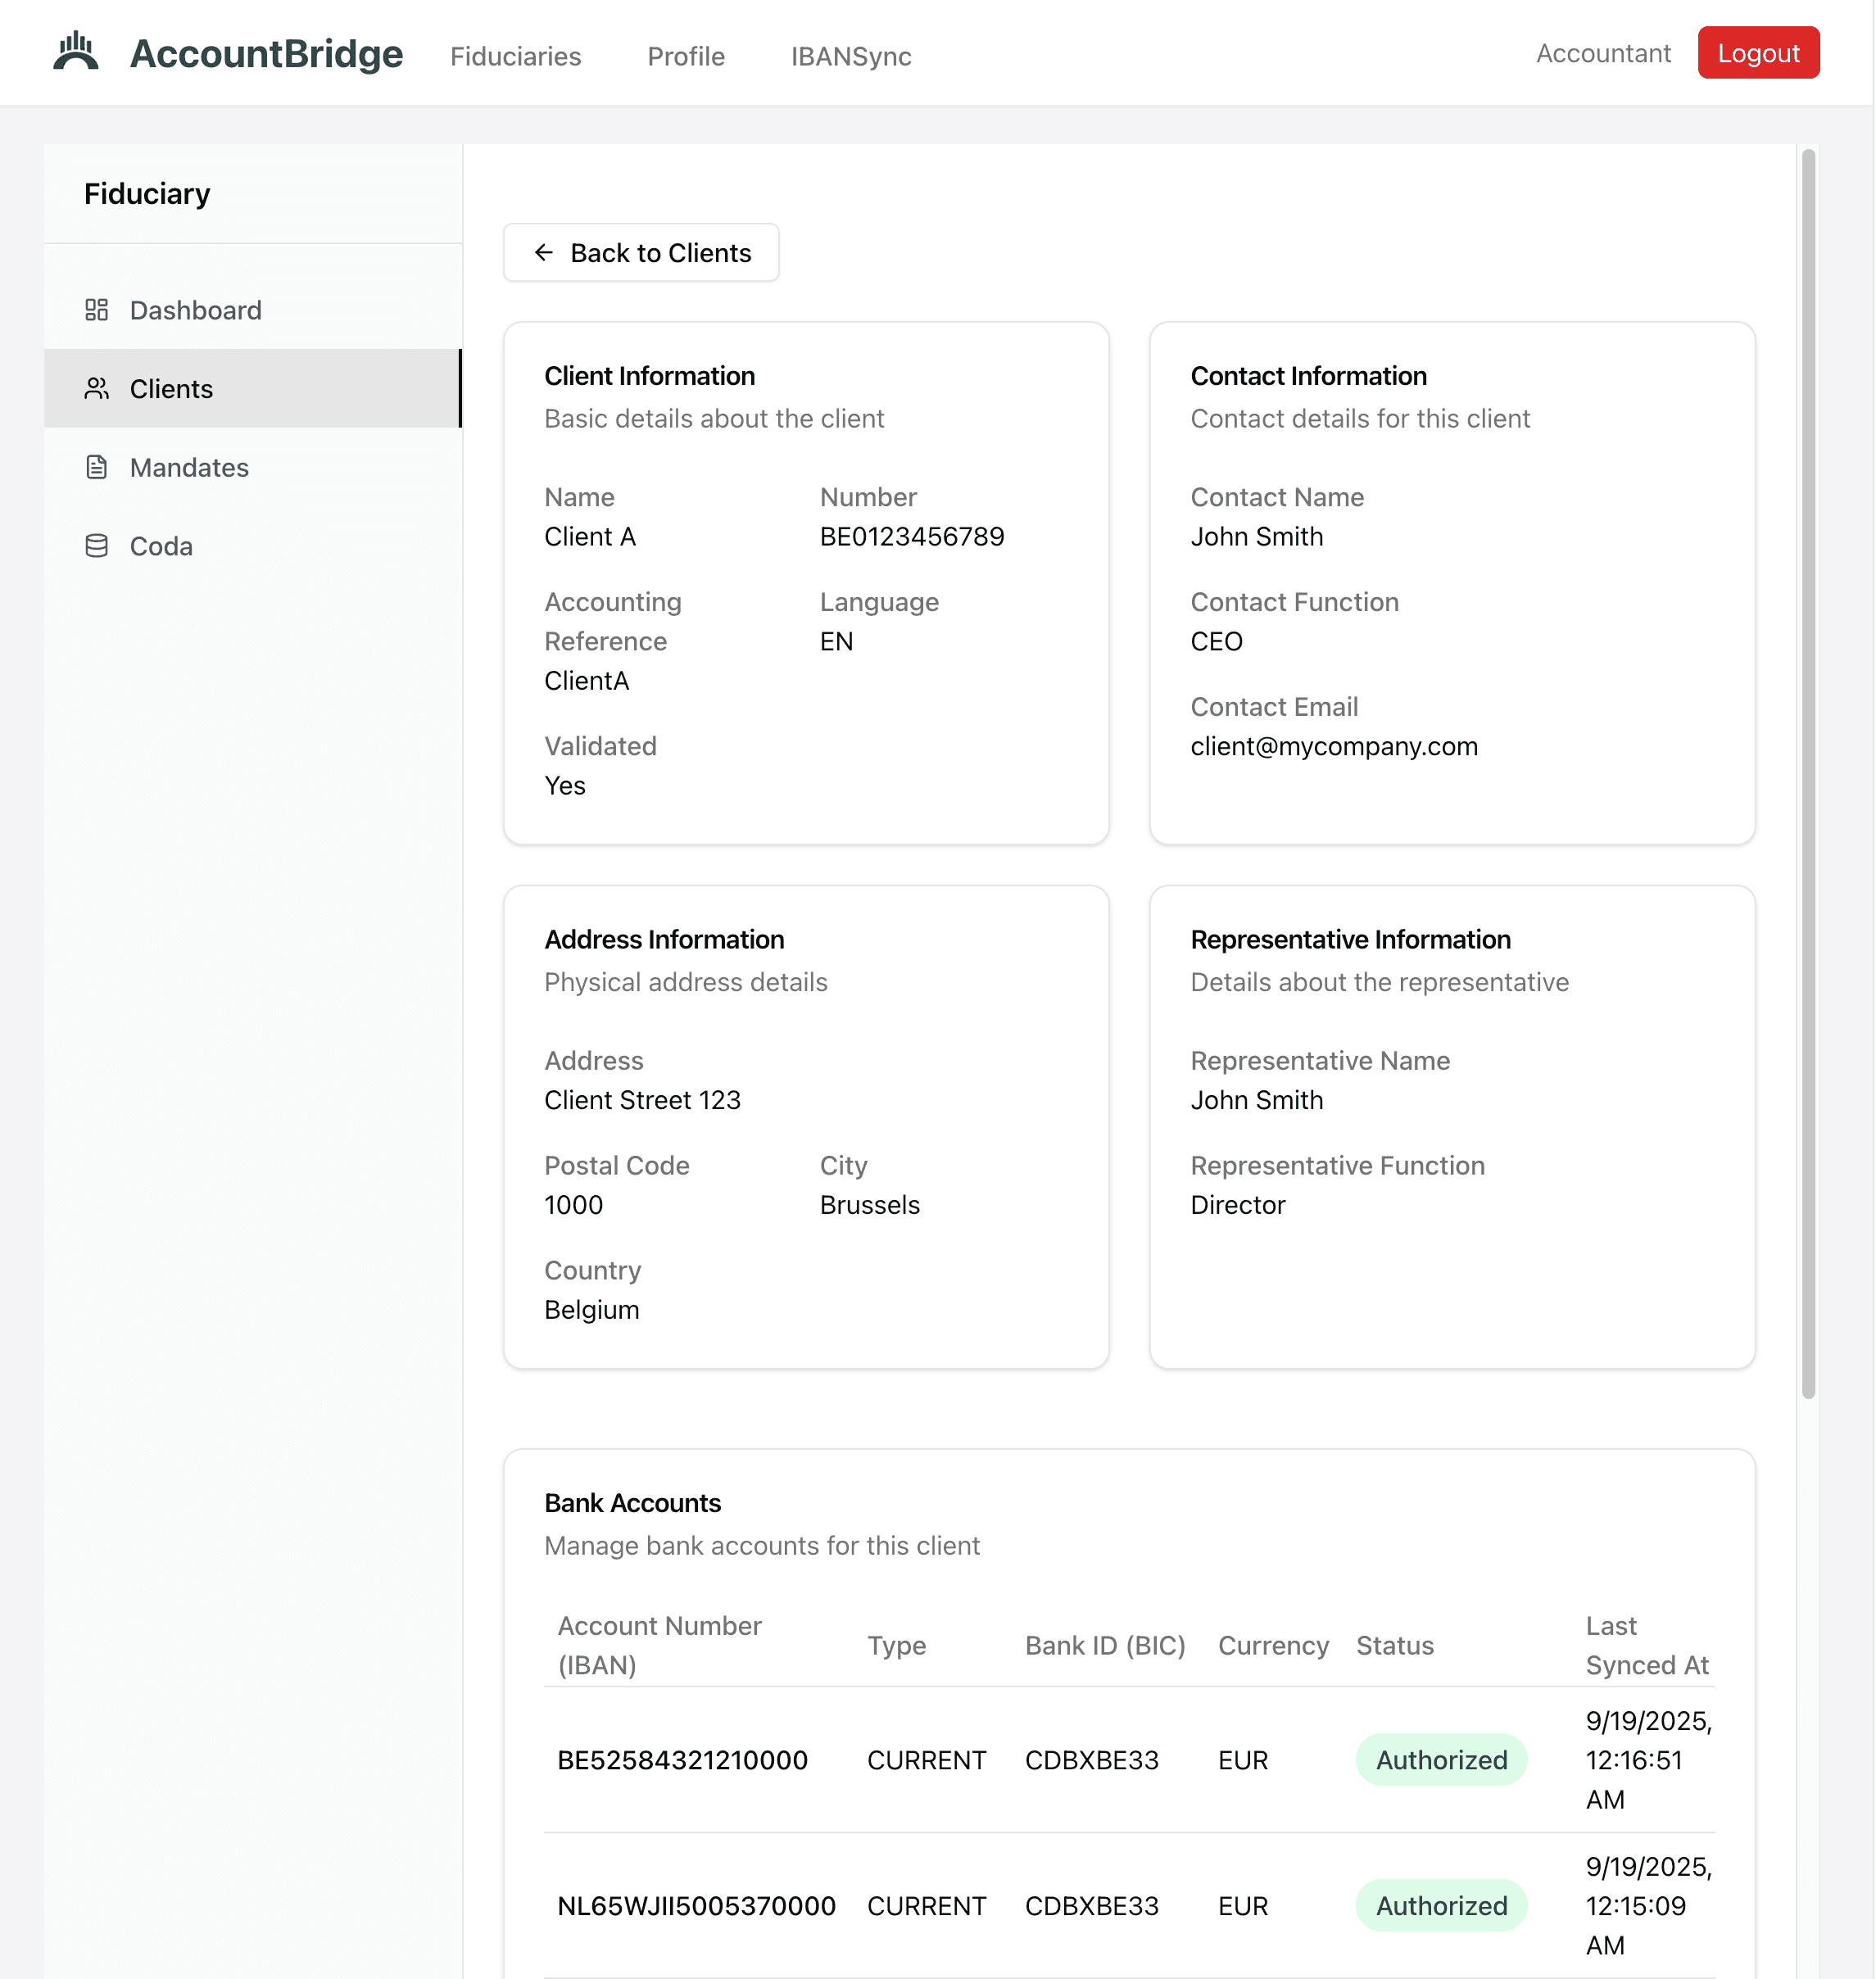Click the Clients people icon in sidebar
The width and height of the screenshot is (1876, 1979).
tap(97, 389)
